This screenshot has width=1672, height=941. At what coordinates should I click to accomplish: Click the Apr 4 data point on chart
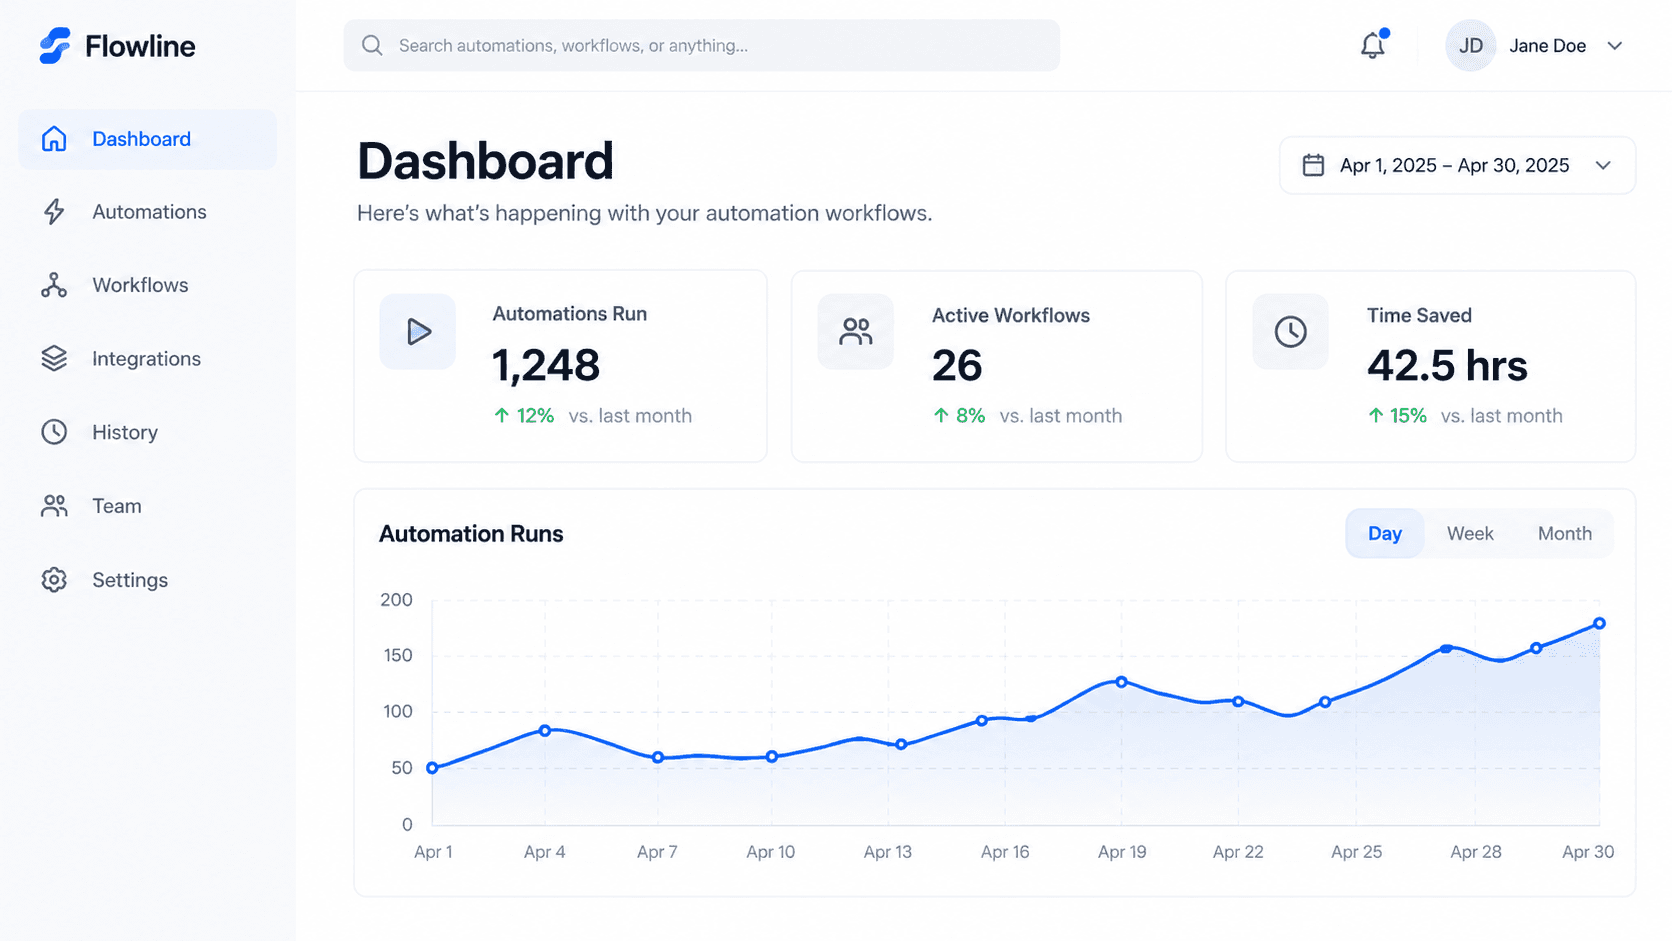(x=545, y=731)
